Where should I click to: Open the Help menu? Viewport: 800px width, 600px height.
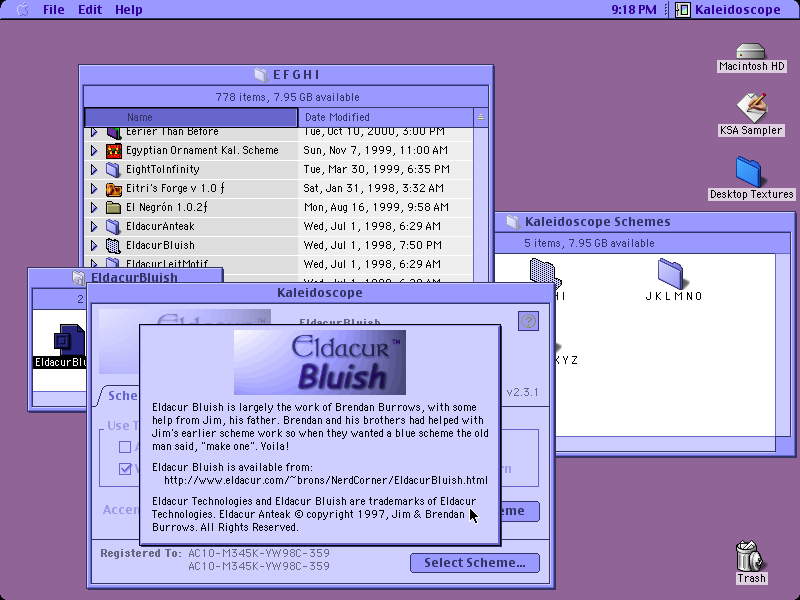(129, 9)
